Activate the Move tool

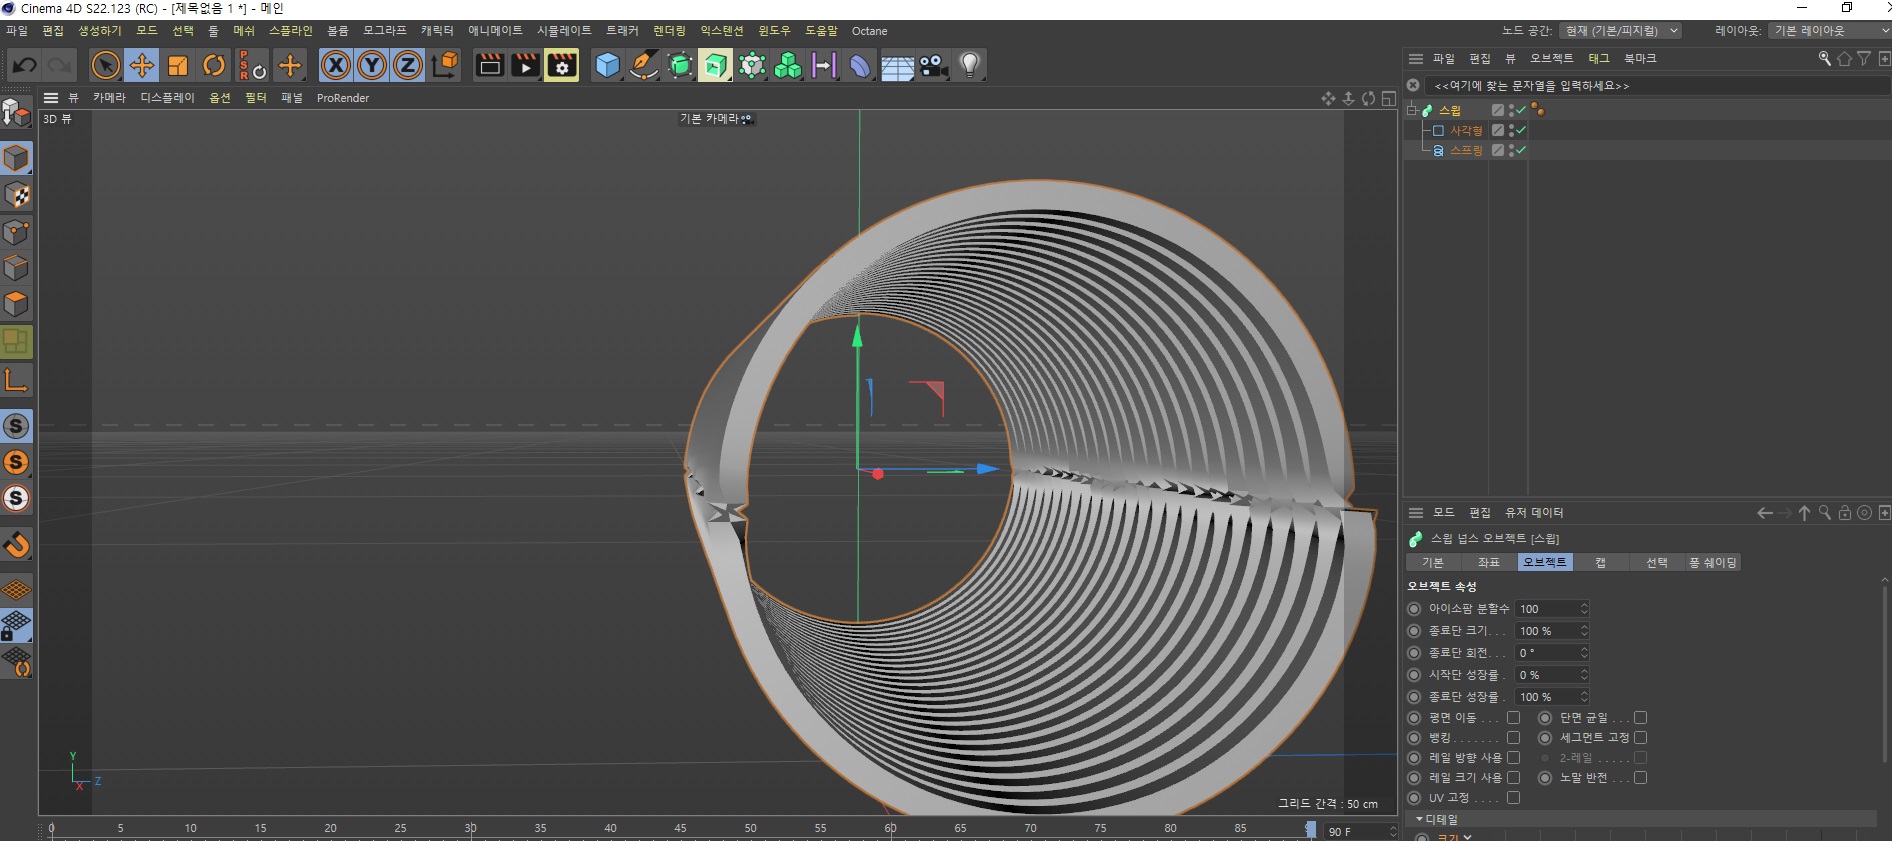point(142,66)
